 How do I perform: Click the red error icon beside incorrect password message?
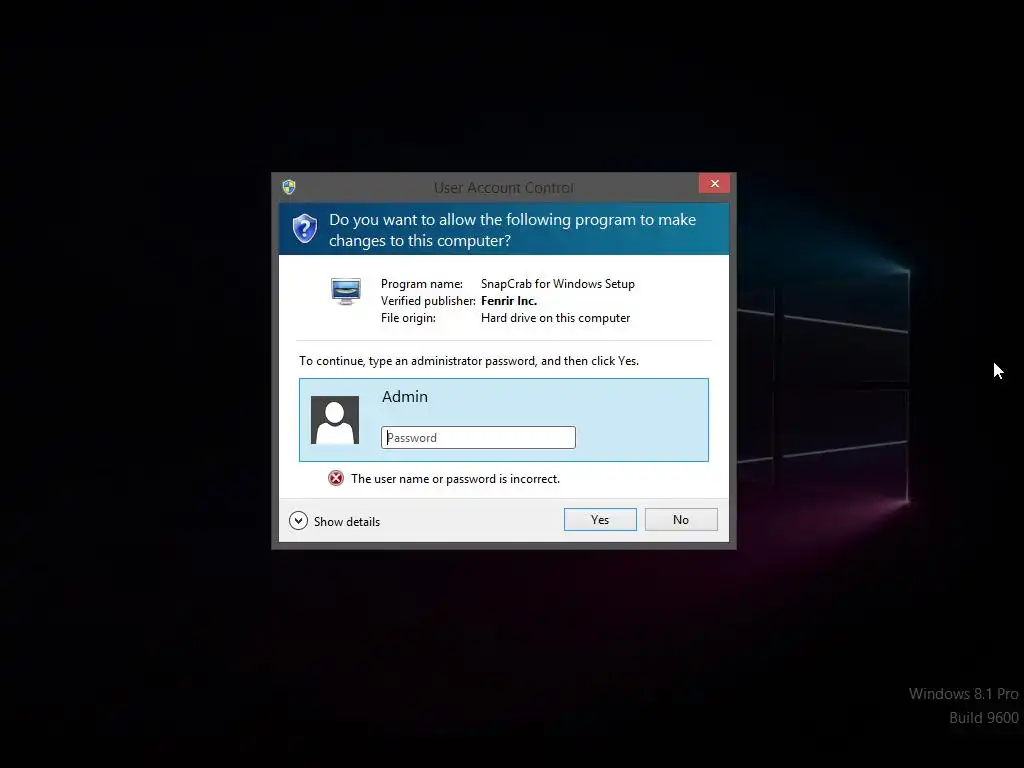(336, 479)
